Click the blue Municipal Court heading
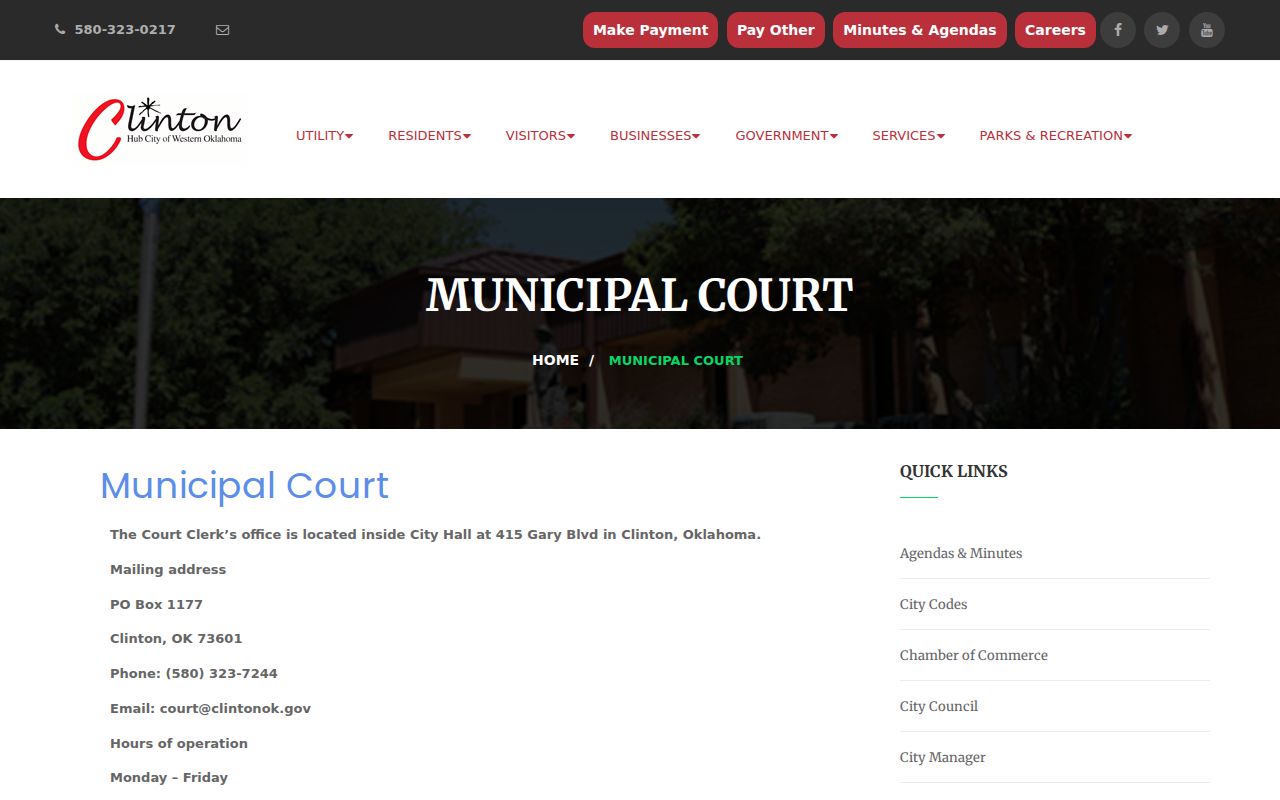Screen dimensions: 1280x800 pyautogui.click(x=244, y=486)
